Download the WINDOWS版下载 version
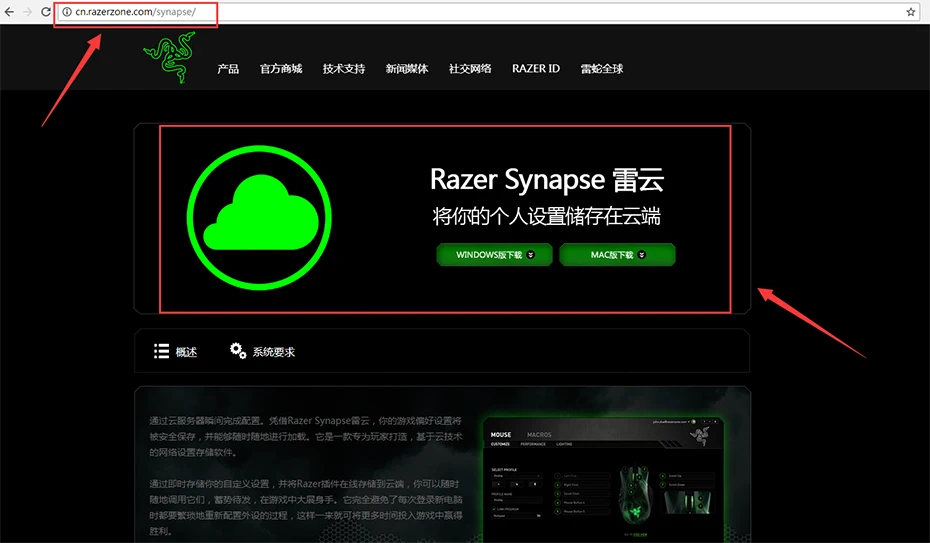Viewport: 930px width, 543px height. [x=495, y=255]
